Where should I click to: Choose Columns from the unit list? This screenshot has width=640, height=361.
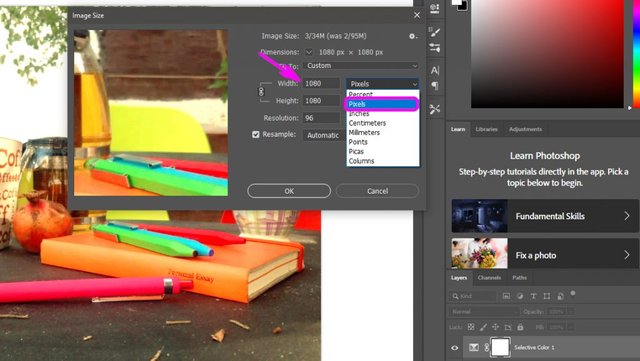(383, 161)
